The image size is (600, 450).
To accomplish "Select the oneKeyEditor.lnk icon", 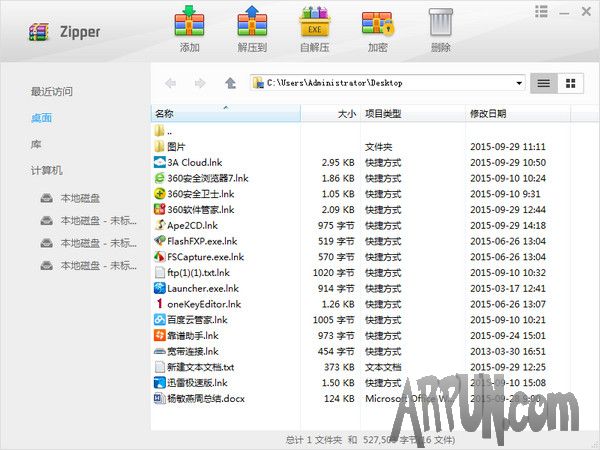I will (x=160, y=304).
